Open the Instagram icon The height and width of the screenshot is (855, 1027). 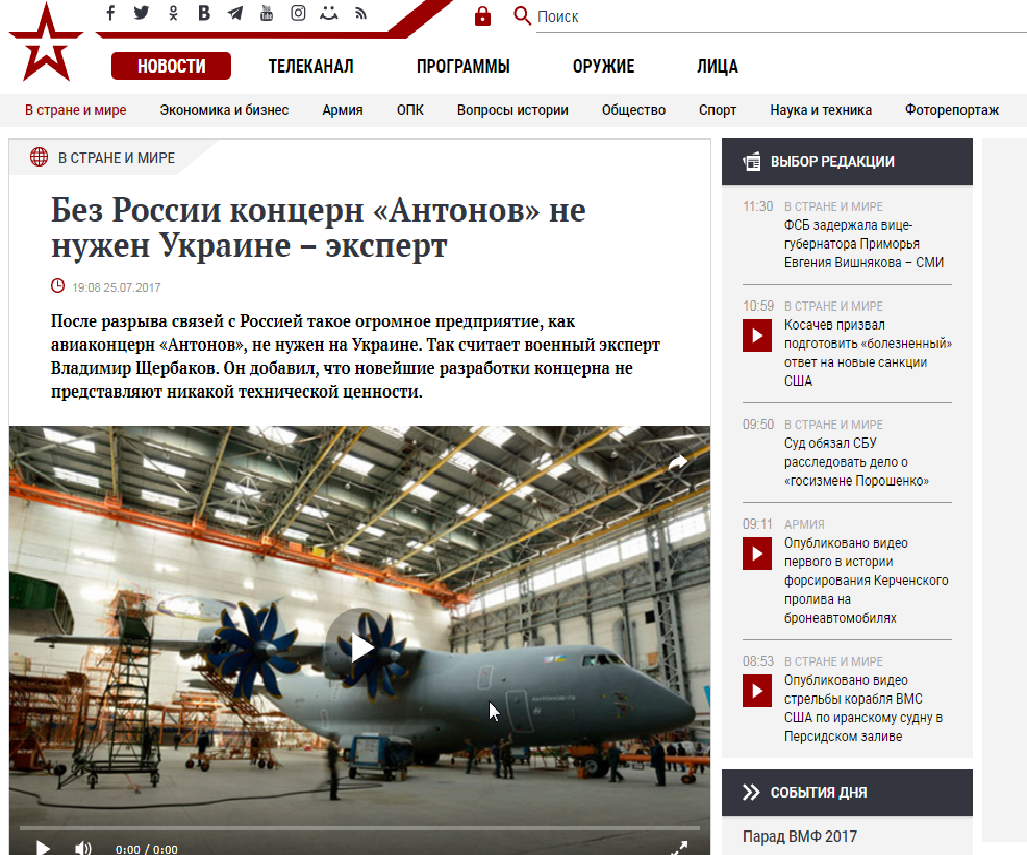(x=298, y=13)
